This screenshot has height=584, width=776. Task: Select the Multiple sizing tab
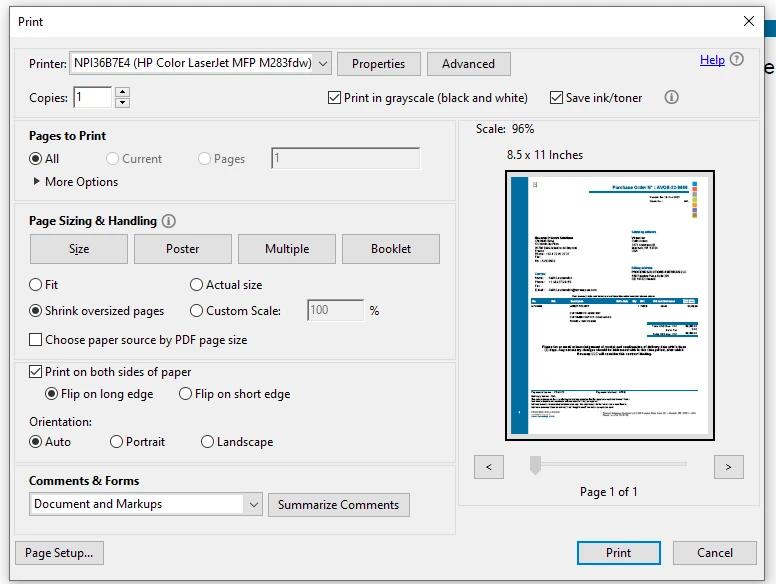pyautogui.click(x=287, y=249)
